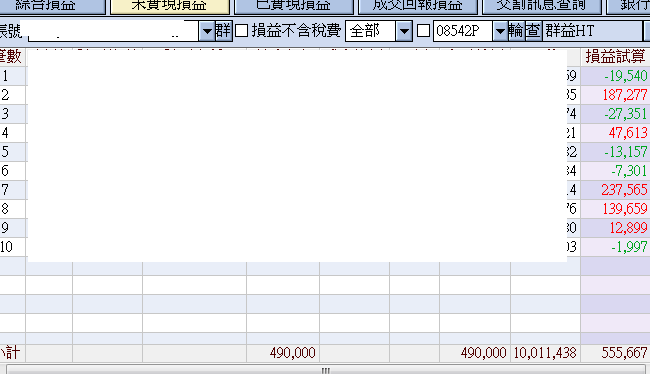The image size is (650, 374).
Task: Click the horizontal scrollbar thumb at the bottom
Action: click(326, 370)
